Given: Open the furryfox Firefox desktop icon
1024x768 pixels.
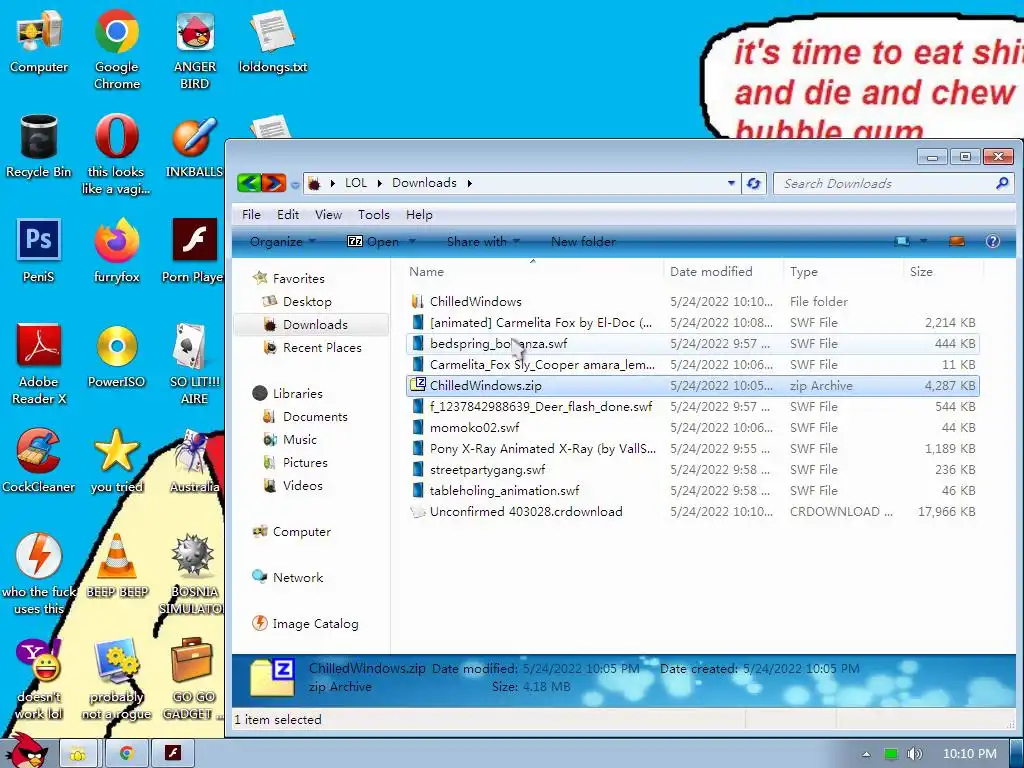Looking at the screenshot, I should pyautogui.click(x=116, y=251).
